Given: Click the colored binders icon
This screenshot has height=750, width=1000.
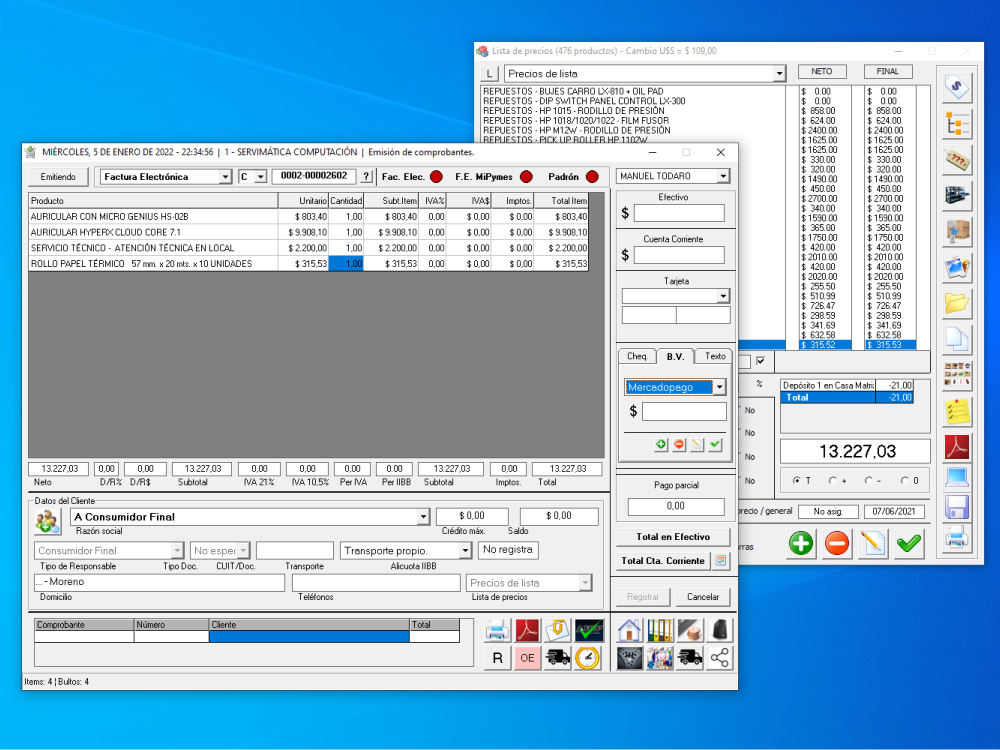Looking at the screenshot, I should [659, 630].
